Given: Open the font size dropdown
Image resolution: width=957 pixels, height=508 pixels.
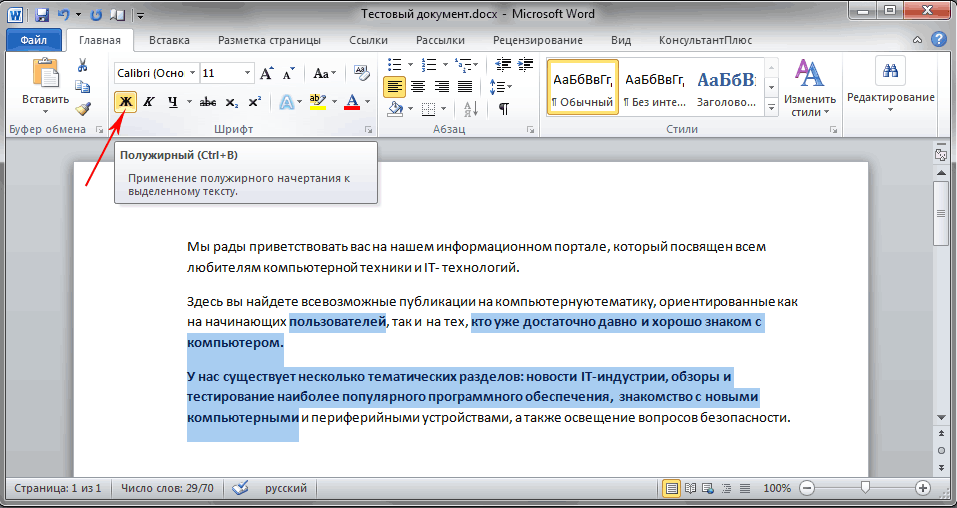Looking at the screenshot, I should click(x=247, y=73).
